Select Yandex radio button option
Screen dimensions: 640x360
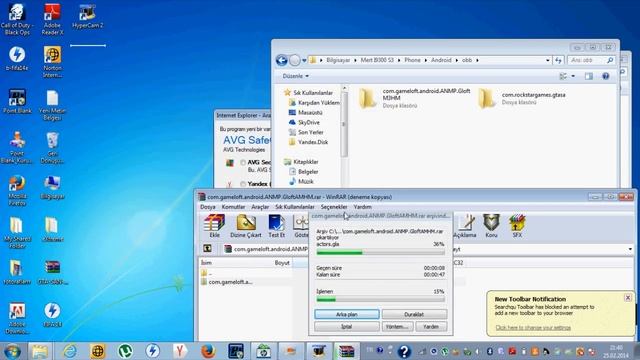(243, 184)
